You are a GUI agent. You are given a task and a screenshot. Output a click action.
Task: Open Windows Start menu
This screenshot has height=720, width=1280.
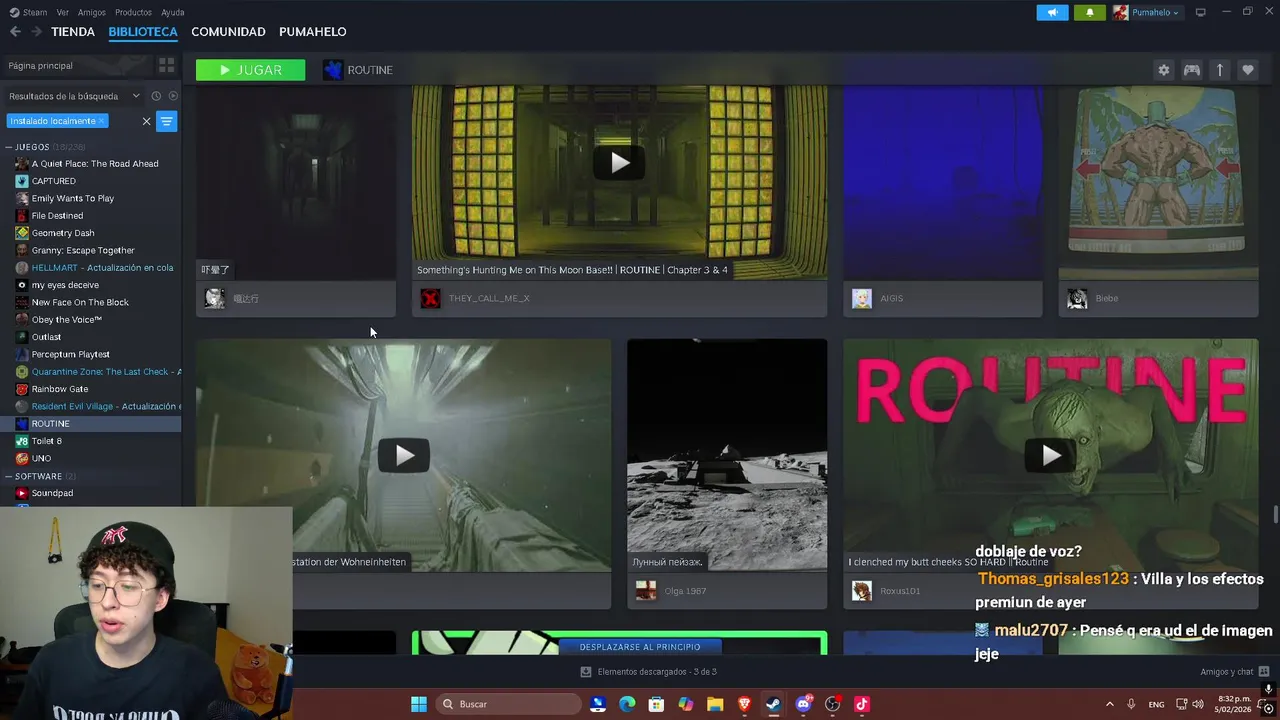point(419,704)
